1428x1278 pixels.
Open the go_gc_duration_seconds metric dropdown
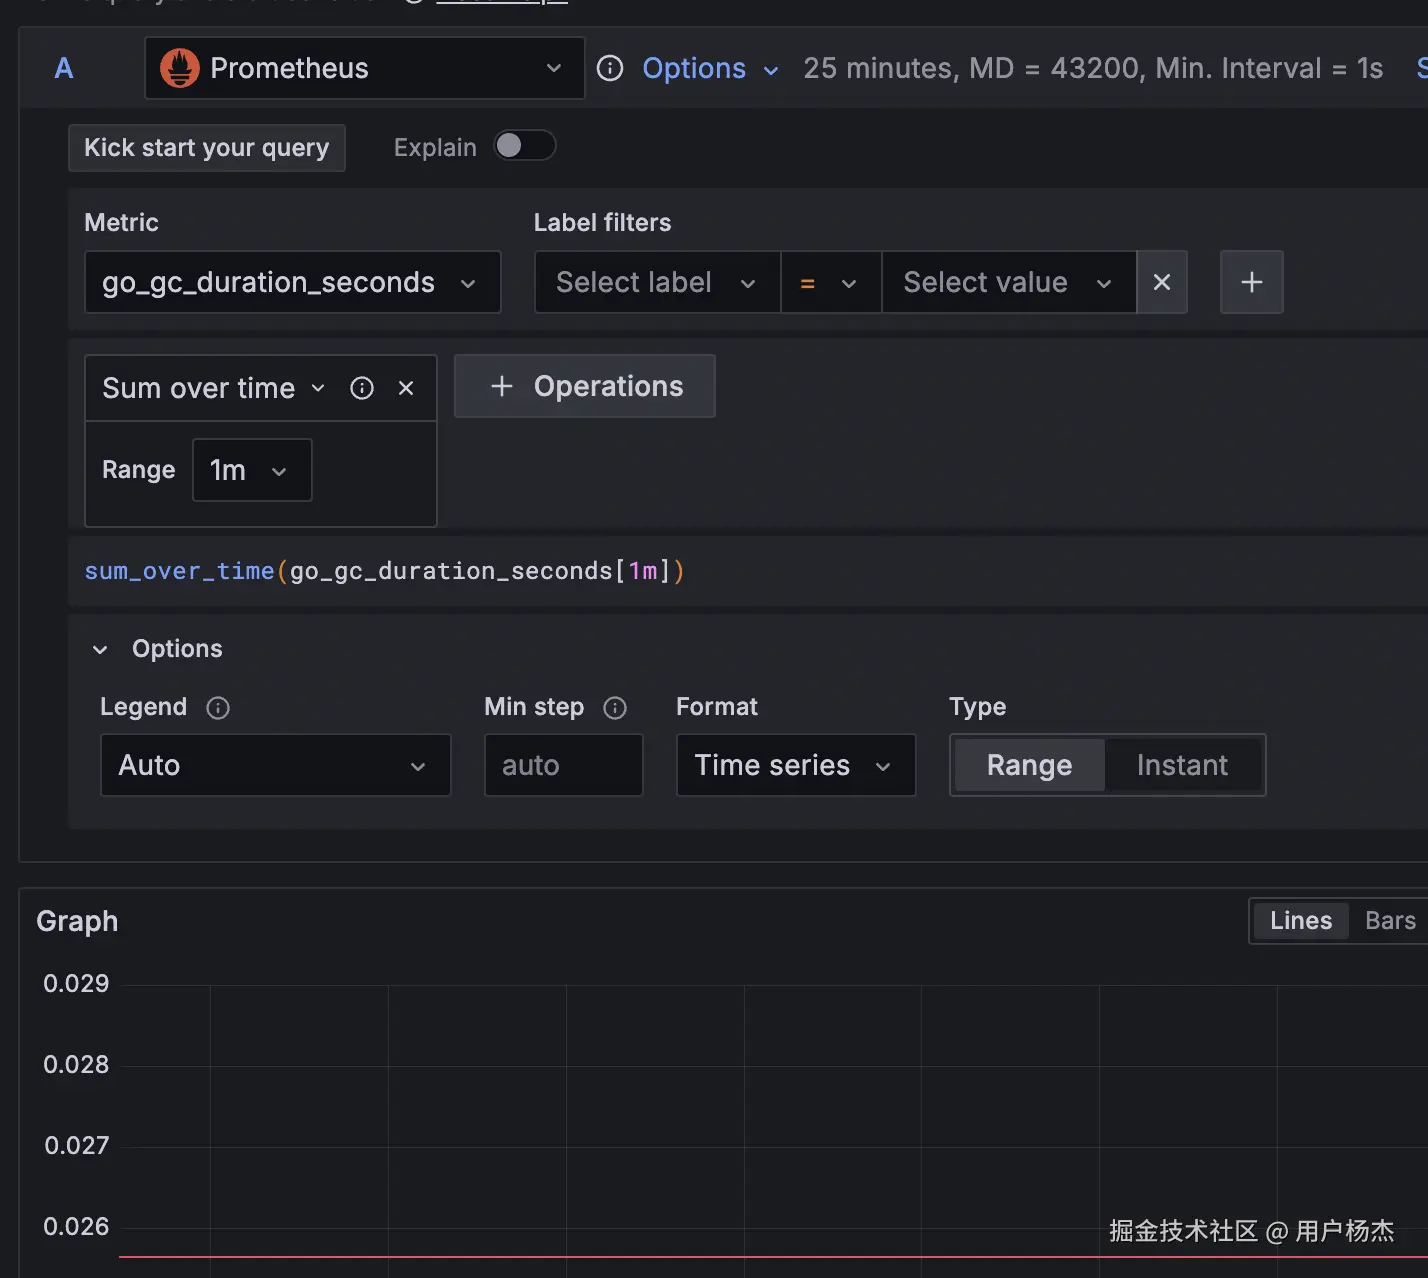pos(293,282)
